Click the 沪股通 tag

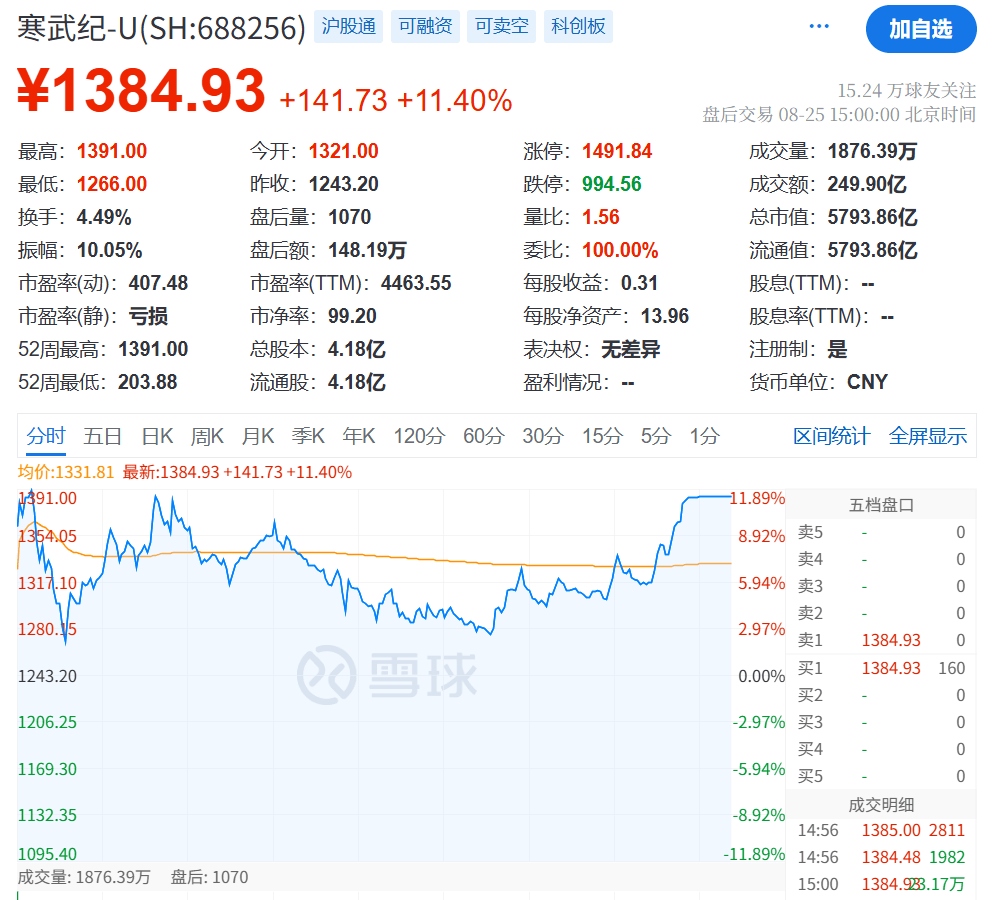pos(348,26)
